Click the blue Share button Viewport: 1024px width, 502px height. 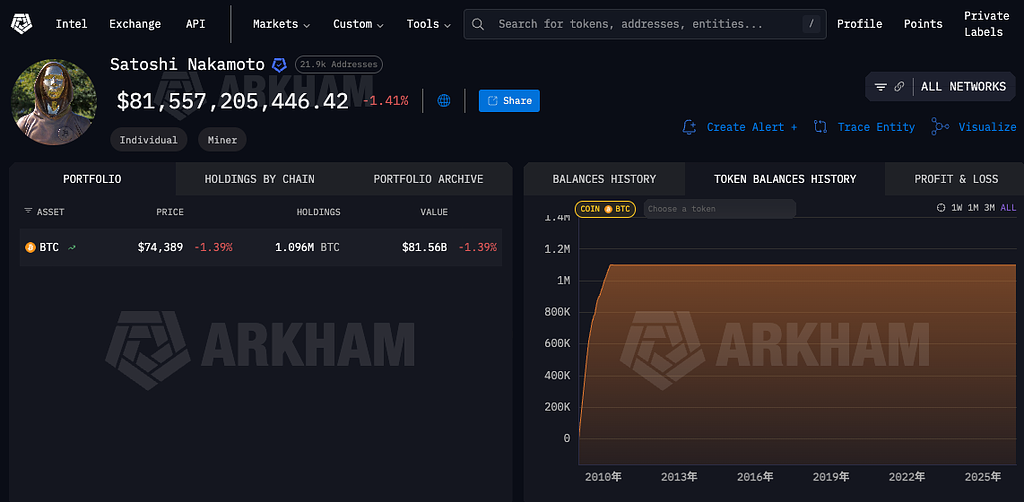[x=509, y=101]
